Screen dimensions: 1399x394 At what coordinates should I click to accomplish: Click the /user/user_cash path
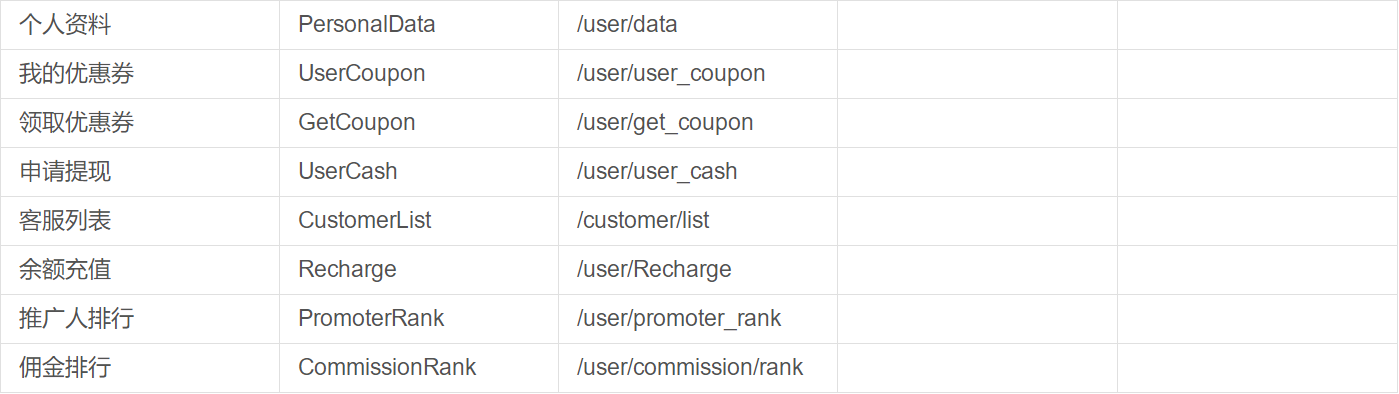(657, 172)
